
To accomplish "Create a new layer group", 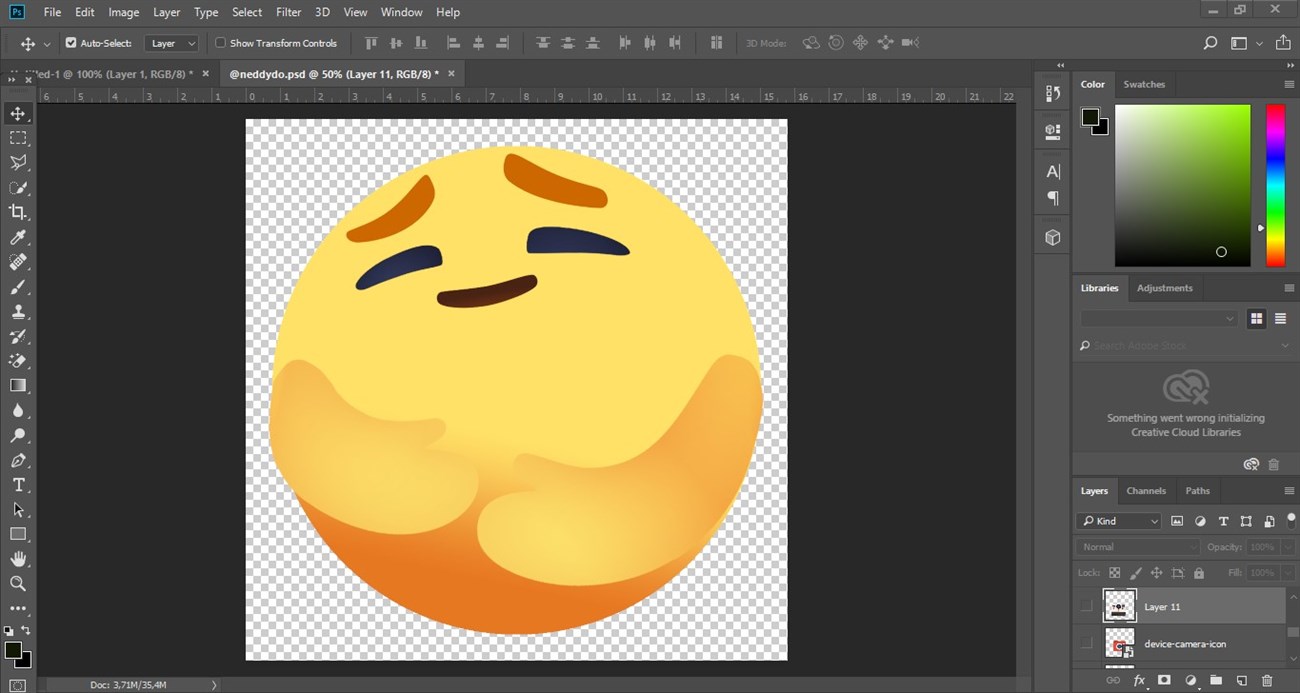I will [1216, 680].
